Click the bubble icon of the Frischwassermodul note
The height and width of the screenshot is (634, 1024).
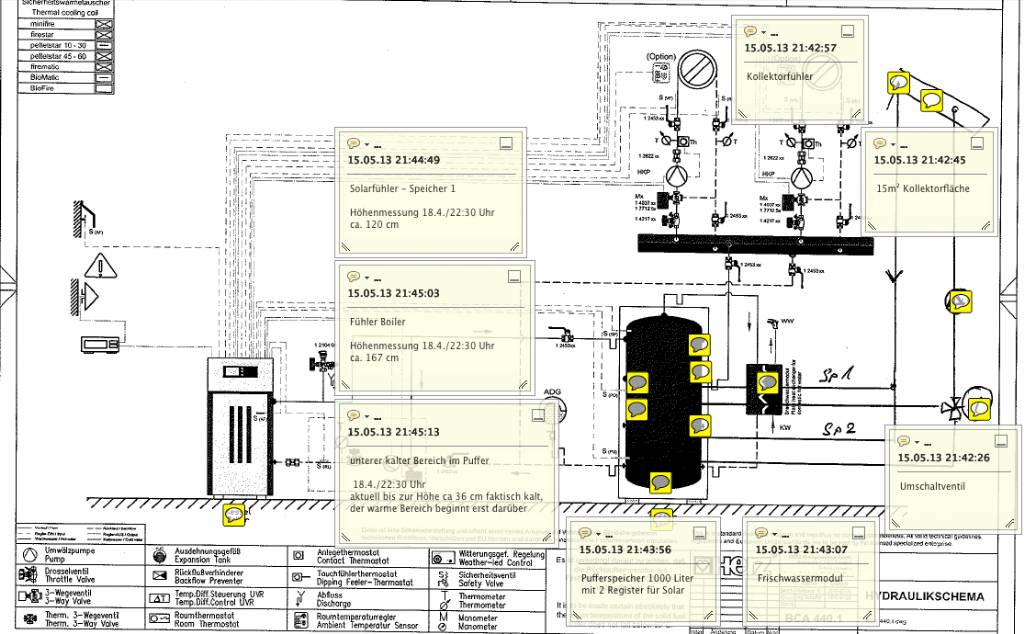tap(761, 533)
